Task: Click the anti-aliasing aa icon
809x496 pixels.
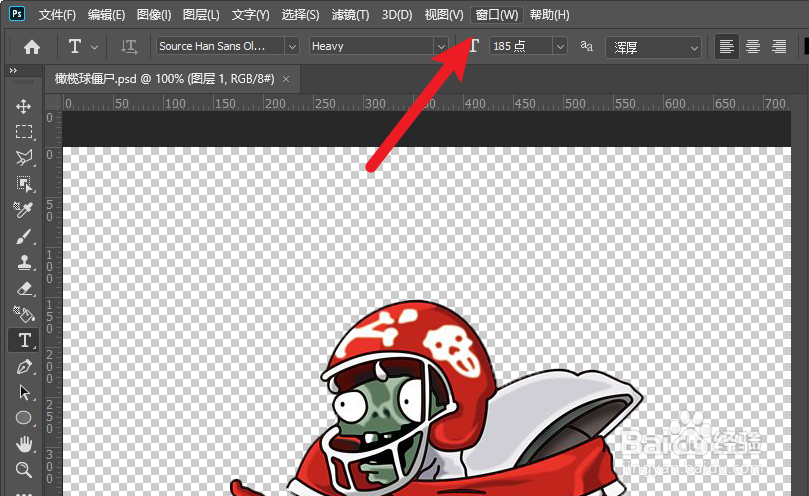Action: (586, 46)
